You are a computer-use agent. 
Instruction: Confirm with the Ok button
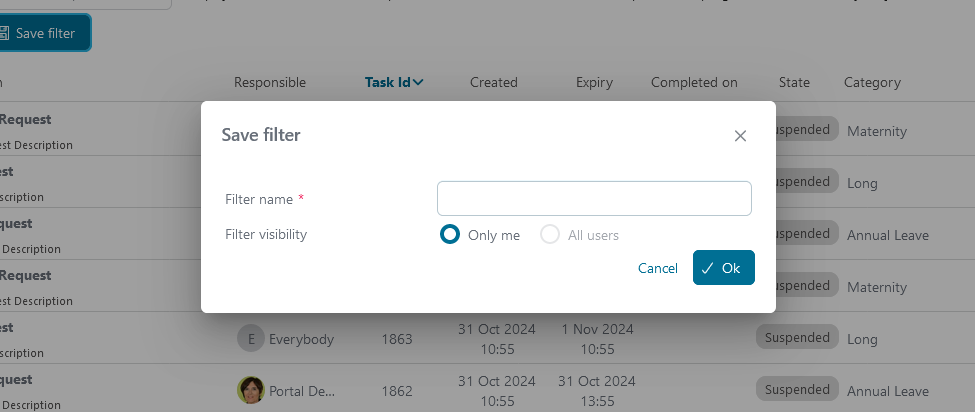tap(723, 267)
